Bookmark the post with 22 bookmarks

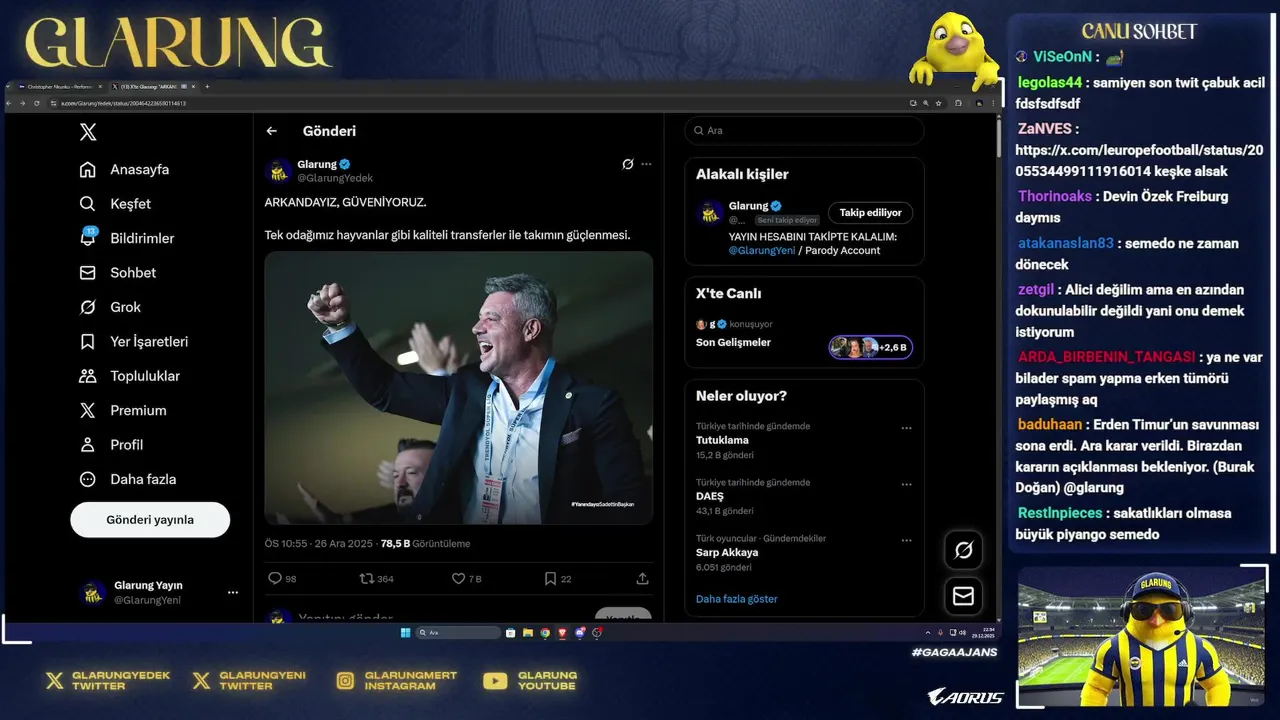click(x=550, y=579)
